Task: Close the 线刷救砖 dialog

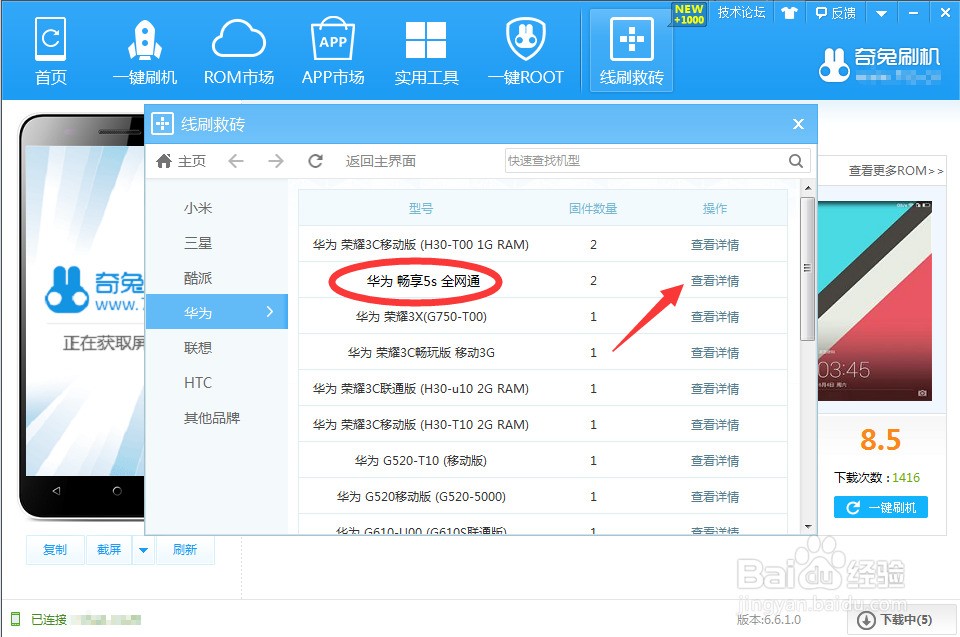Action: click(x=798, y=124)
